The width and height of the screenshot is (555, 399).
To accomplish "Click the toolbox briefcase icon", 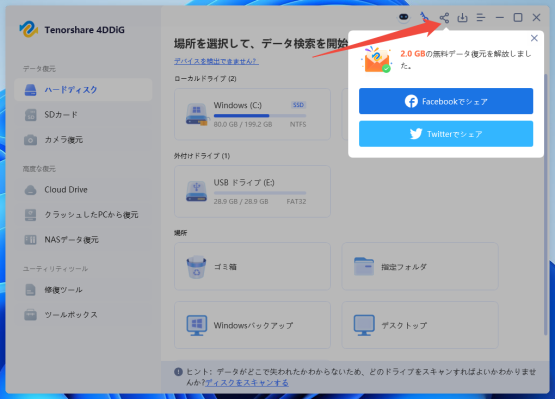I will coord(30,315).
